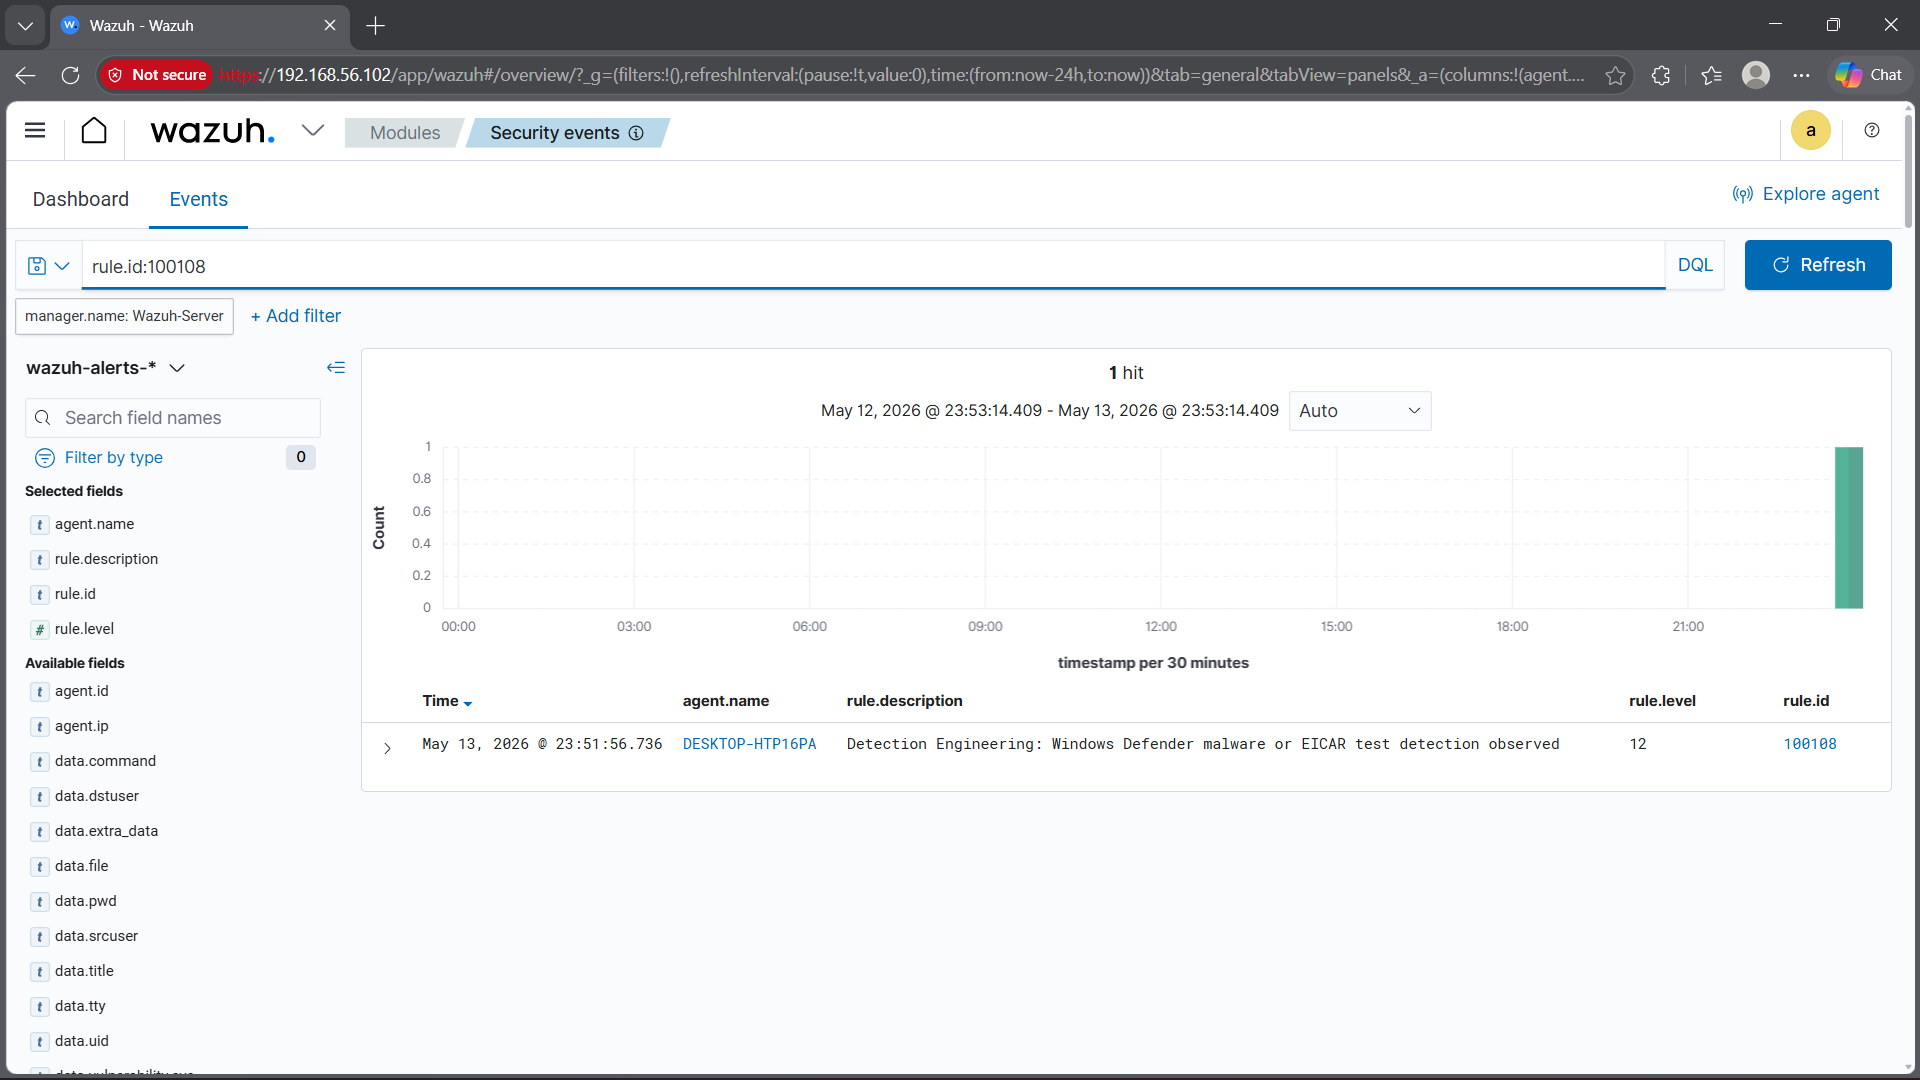Select data.dstuser available field
Screen dimensions: 1920x1080
click(x=97, y=796)
